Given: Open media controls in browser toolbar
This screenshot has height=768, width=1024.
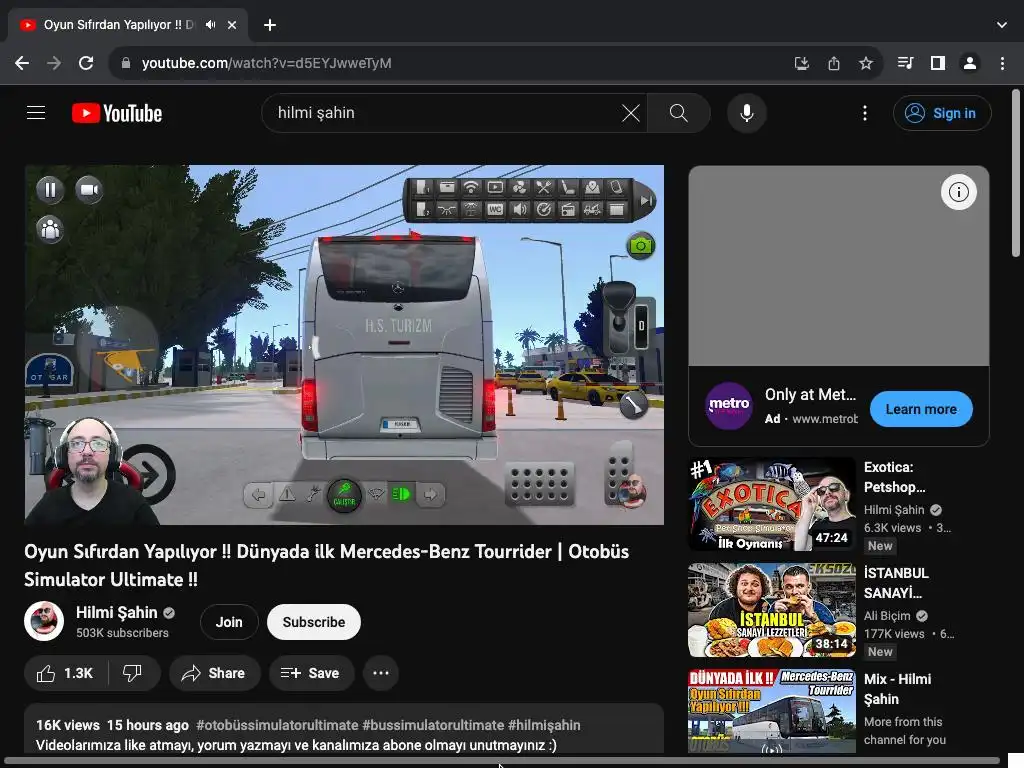Looking at the screenshot, I should [905, 63].
